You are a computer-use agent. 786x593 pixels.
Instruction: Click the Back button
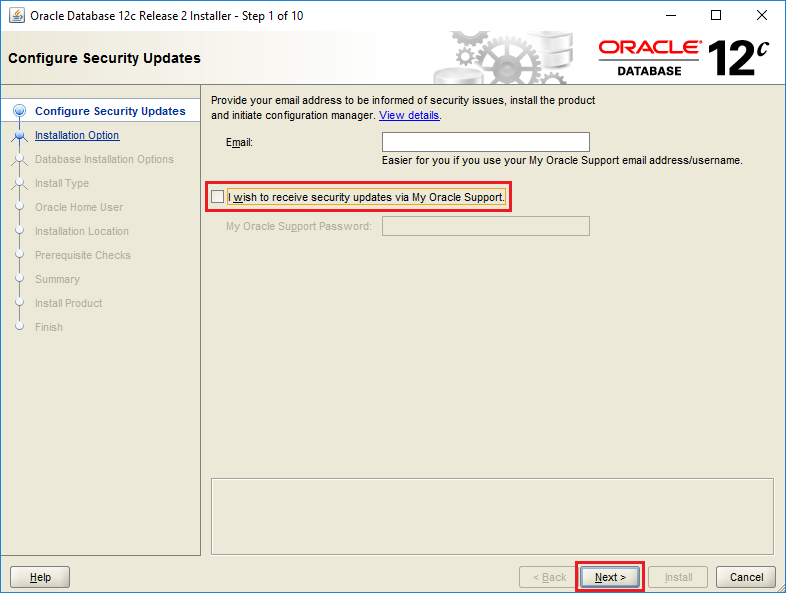point(549,577)
